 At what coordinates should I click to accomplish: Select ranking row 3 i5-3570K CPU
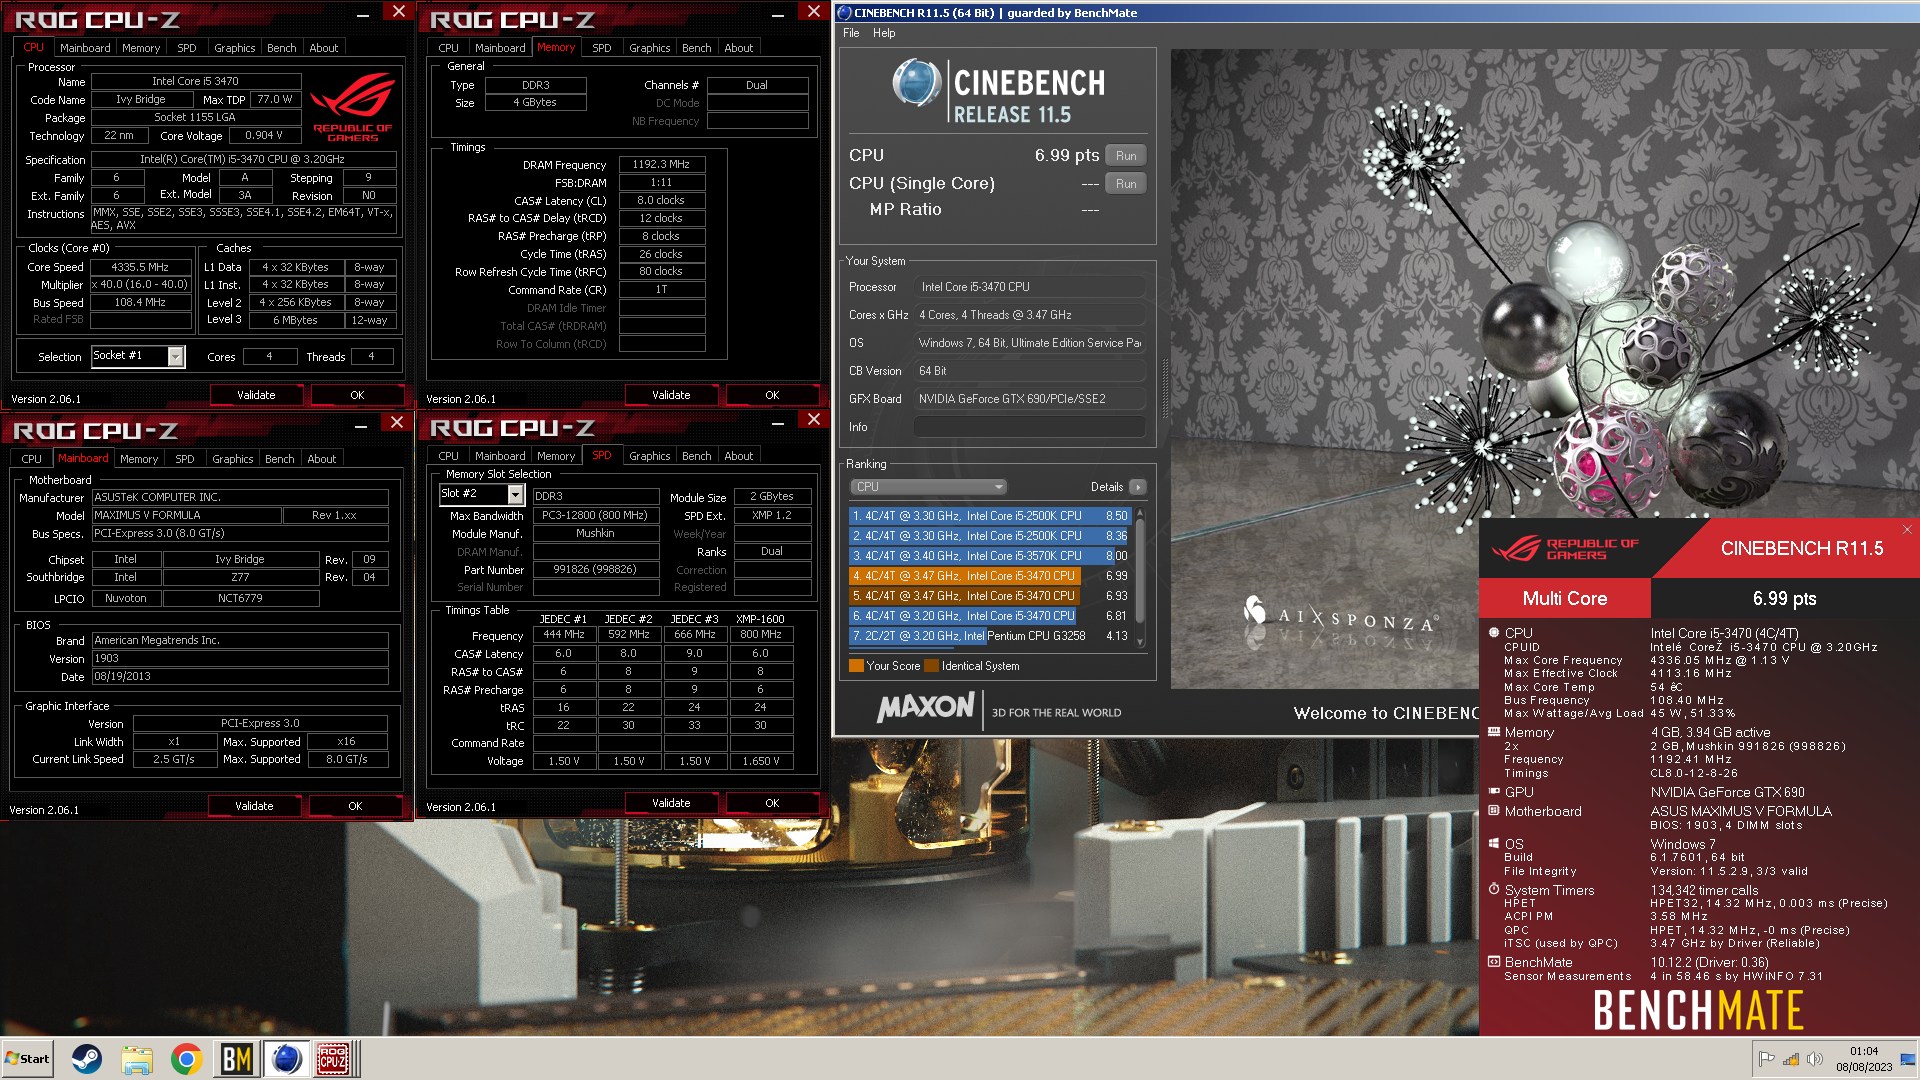(990, 556)
